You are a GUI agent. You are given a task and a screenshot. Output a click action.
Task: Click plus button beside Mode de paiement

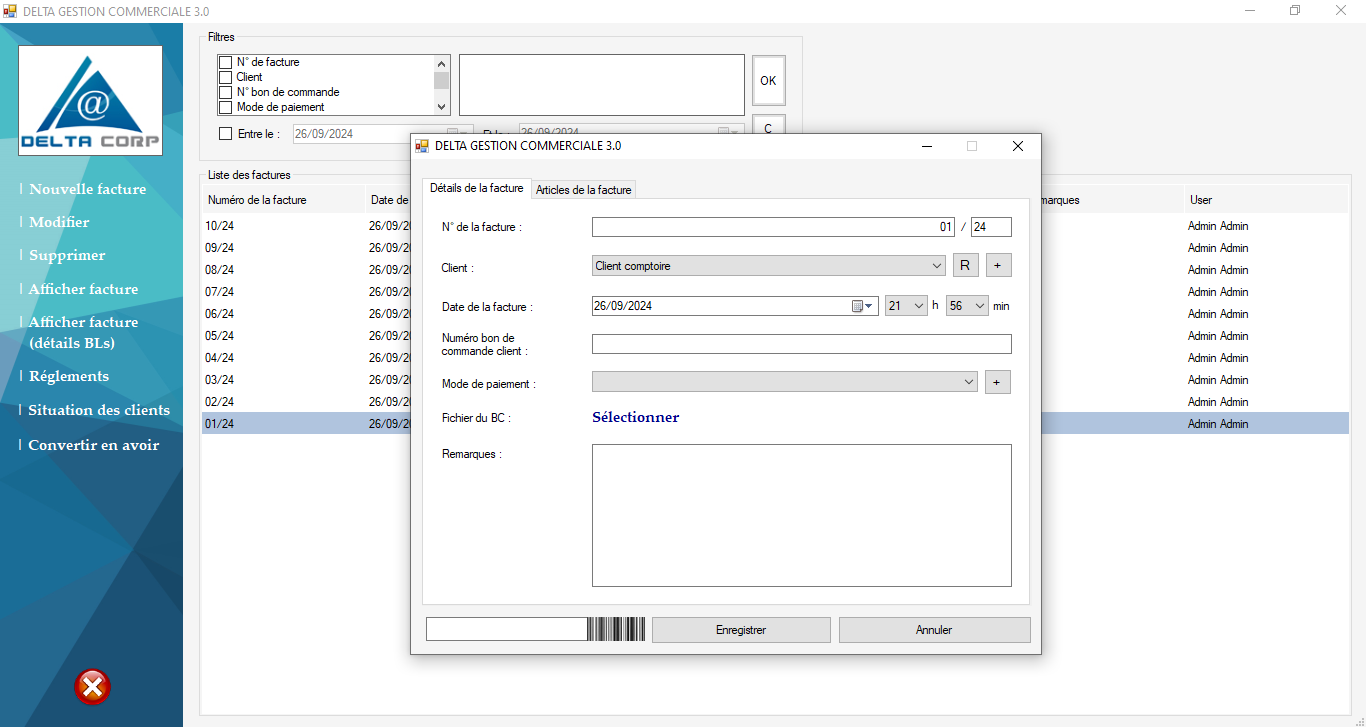[998, 382]
